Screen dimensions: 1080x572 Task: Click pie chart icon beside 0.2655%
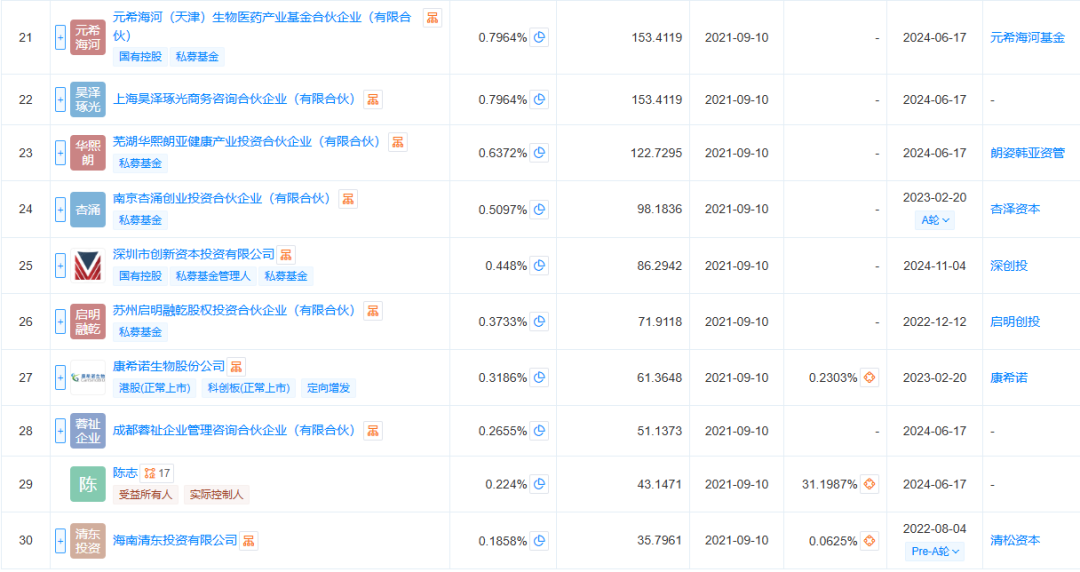tap(539, 431)
